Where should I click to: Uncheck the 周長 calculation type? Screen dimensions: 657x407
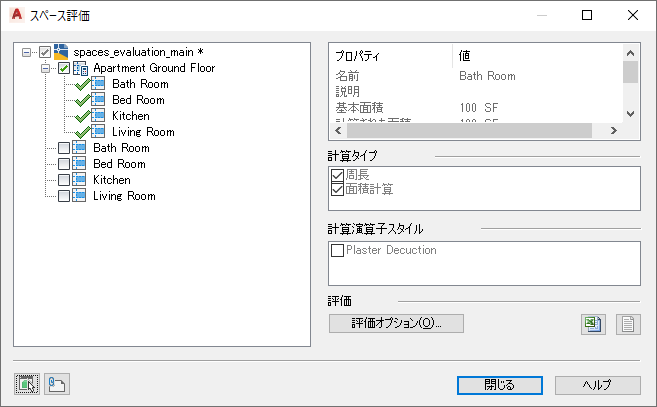(x=336, y=175)
